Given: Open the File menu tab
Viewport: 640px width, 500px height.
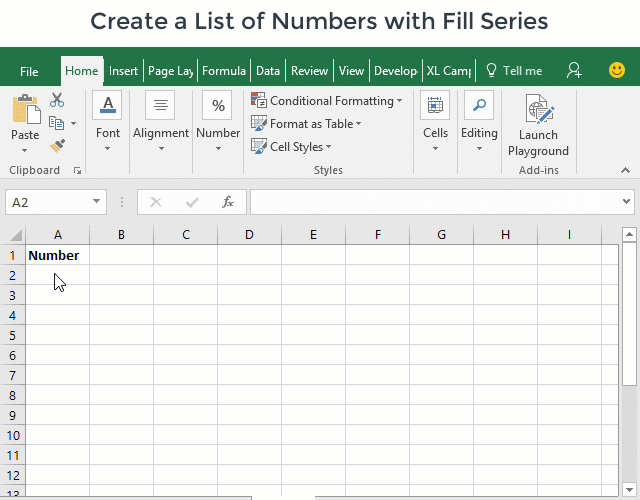Looking at the screenshot, I should 29,71.
